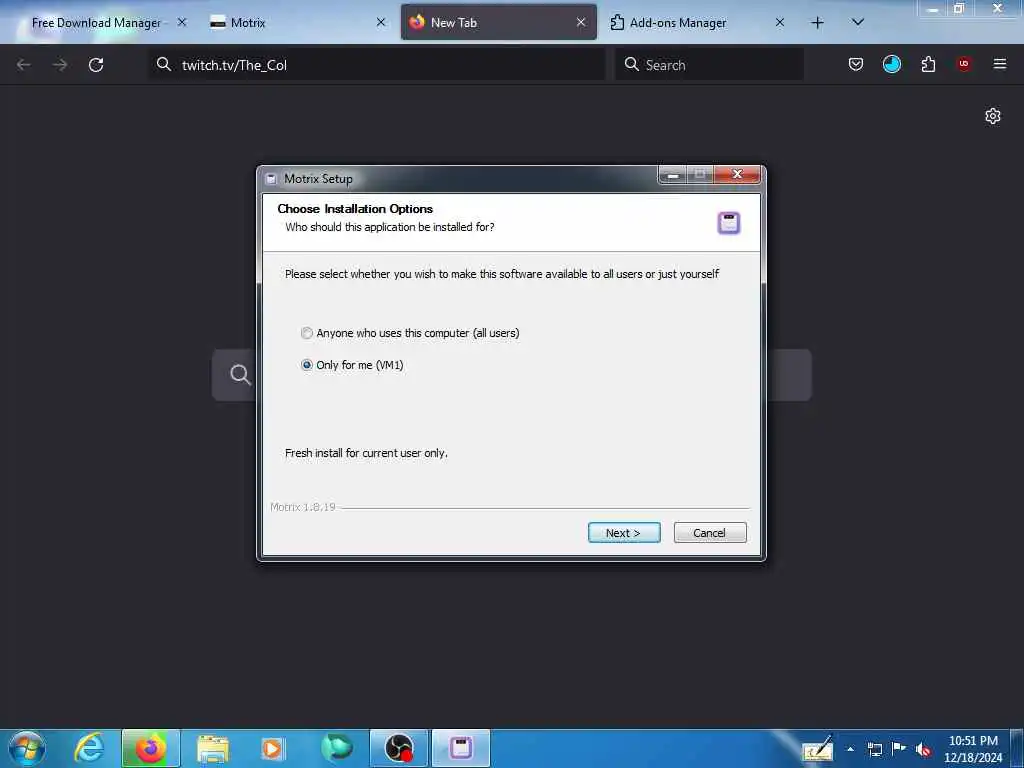Screen dimensions: 1024x768
Task: Click Next in the Motrix Setup dialog
Action: point(624,533)
